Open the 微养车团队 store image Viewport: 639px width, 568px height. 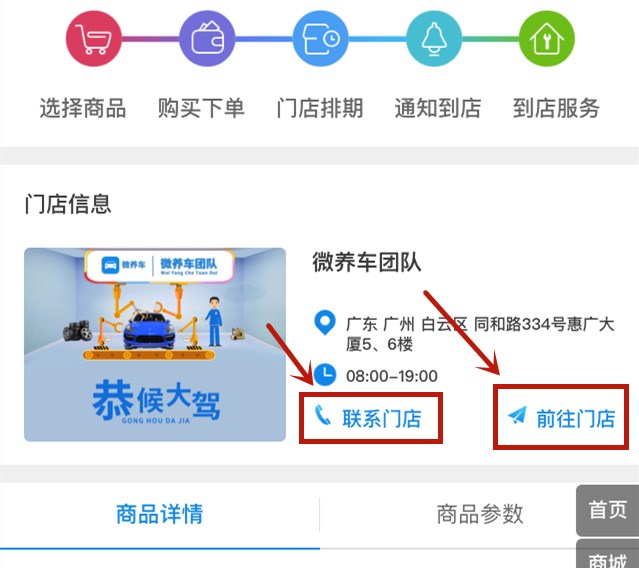click(x=155, y=344)
